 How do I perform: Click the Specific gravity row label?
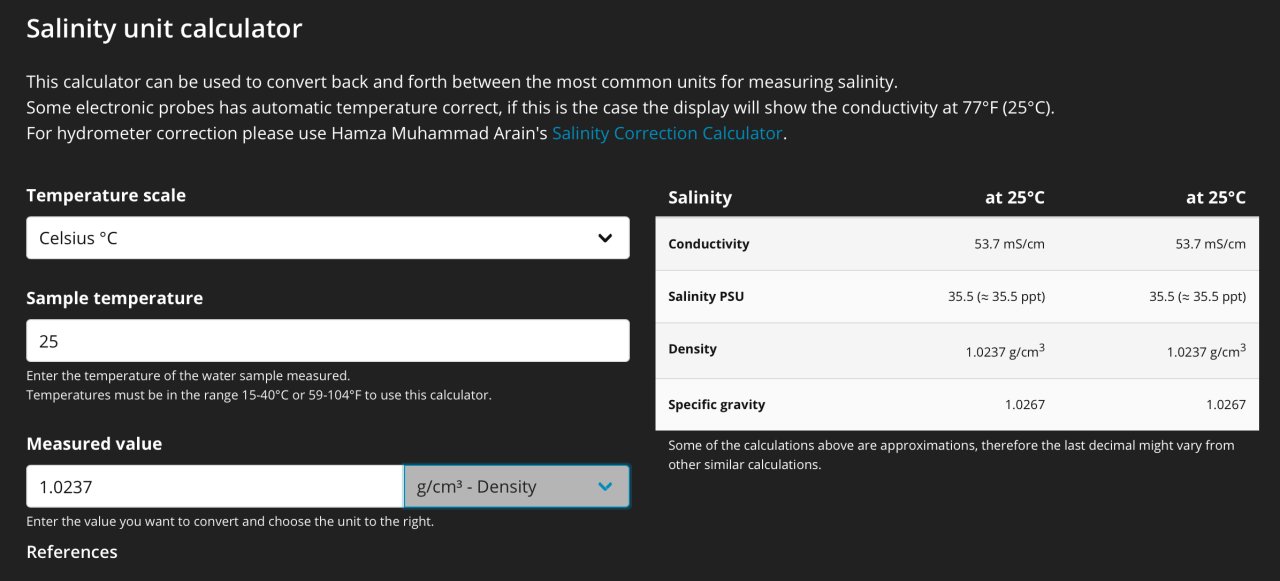click(x=716, y=405)
